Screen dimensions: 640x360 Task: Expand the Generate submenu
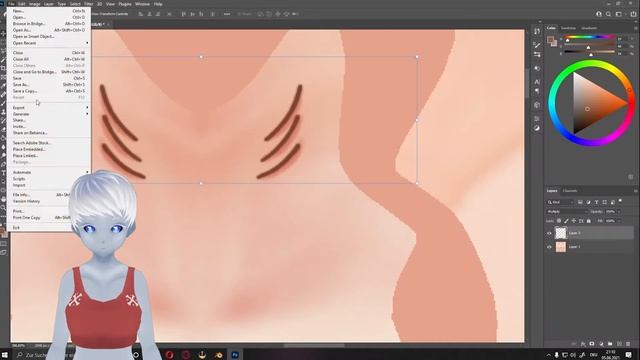49,114
